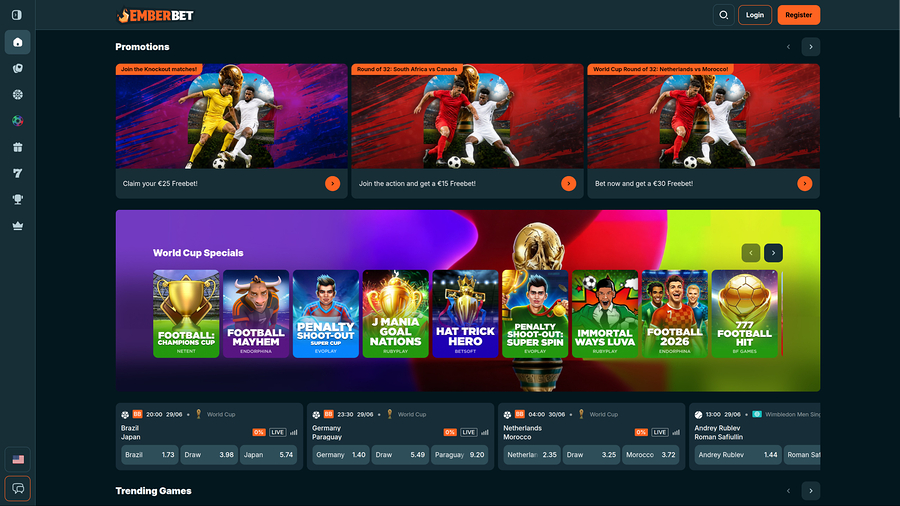Go to previous World Cup Specials games
The image size is (900, 506).
click(x=751, y=253)
